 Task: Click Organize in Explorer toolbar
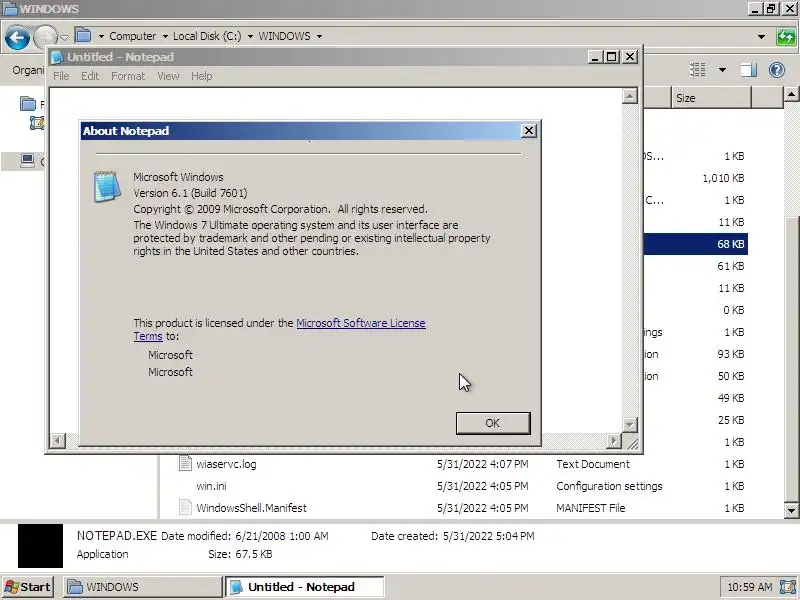tap(29, 70)
